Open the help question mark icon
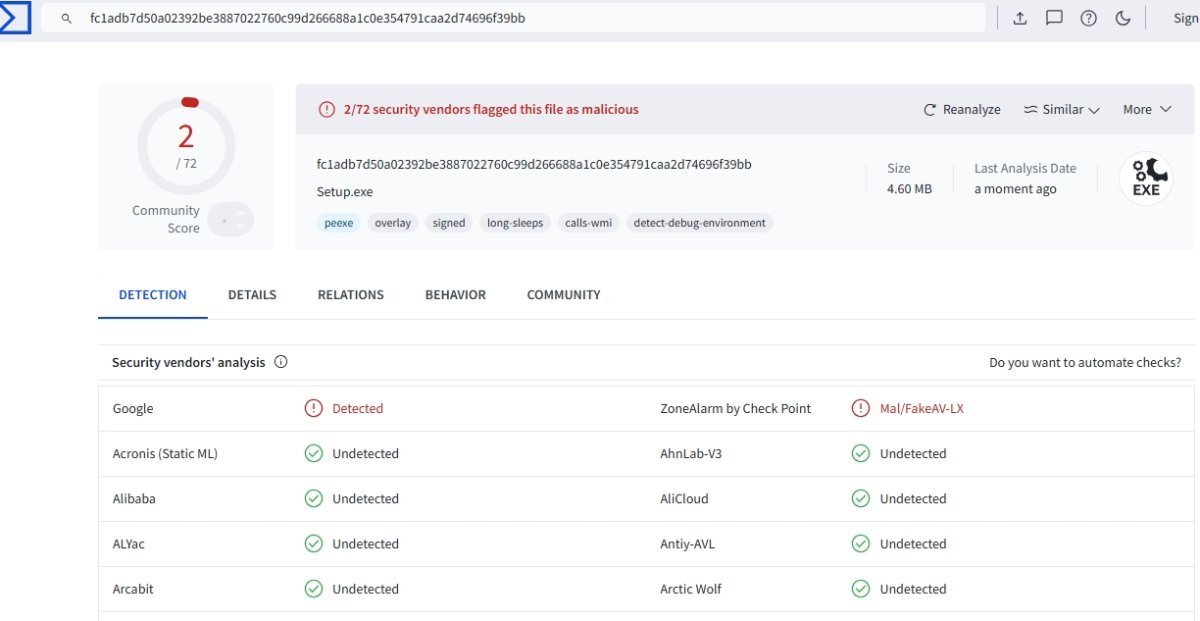This screenshot has height=621, width=1200. [1089, 18]
